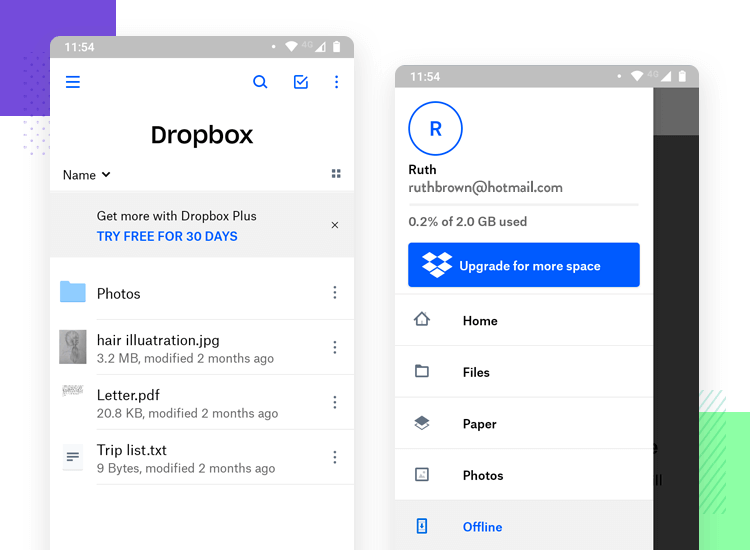Open hair illuatration.jpg thumbnail
This screenshot has height=550, width=750.
click(73, 347)
